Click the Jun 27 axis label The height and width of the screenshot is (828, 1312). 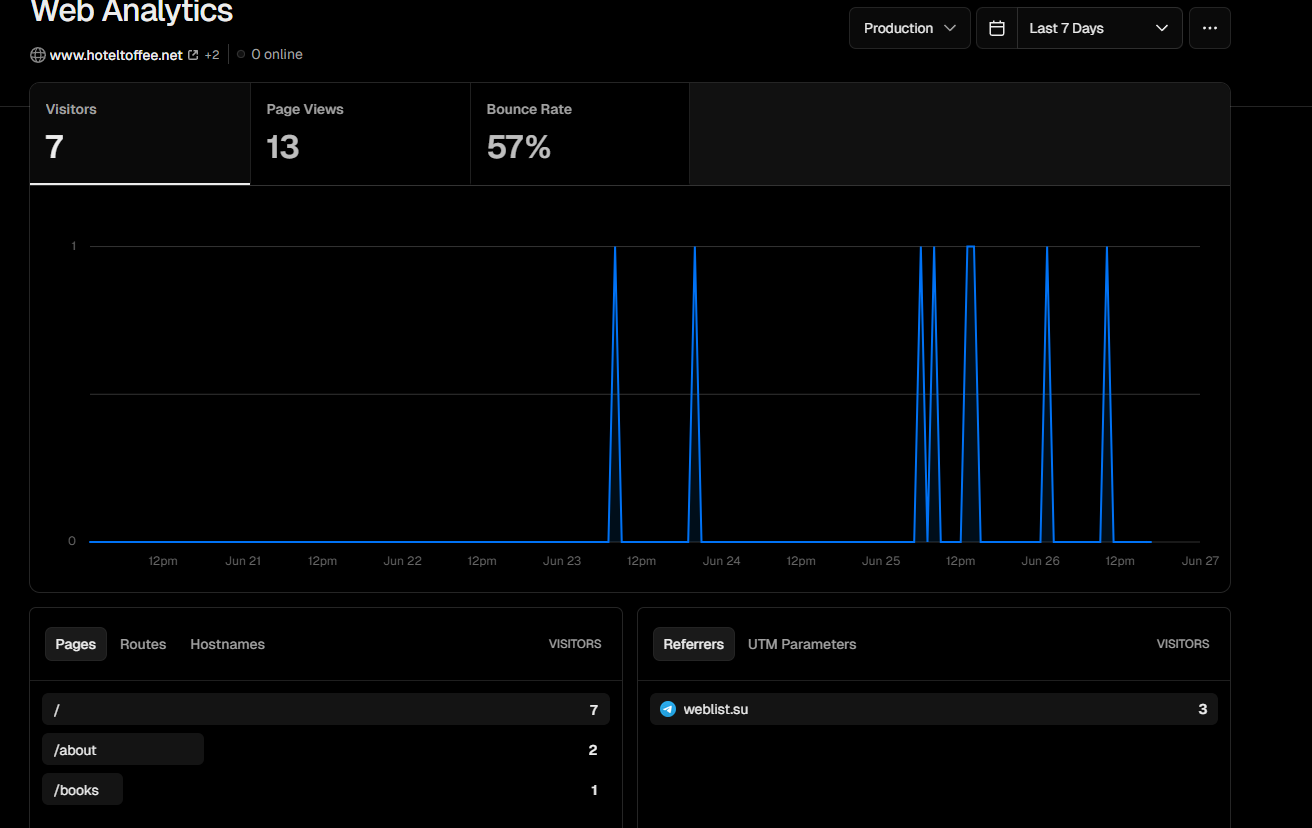pos(1200,561)
